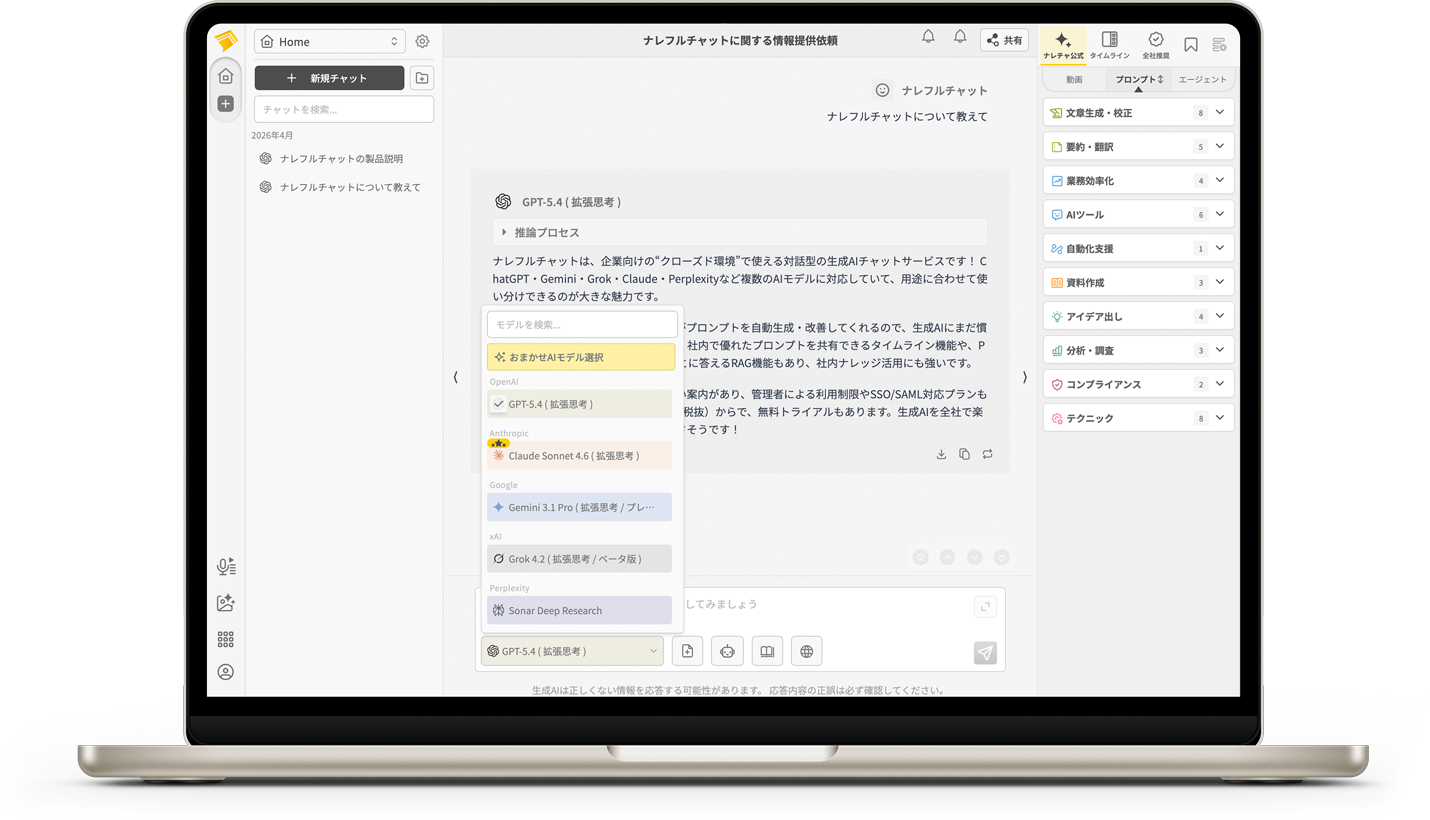
Task: Toggle the web search globe icon
Action: click(806, 651)
